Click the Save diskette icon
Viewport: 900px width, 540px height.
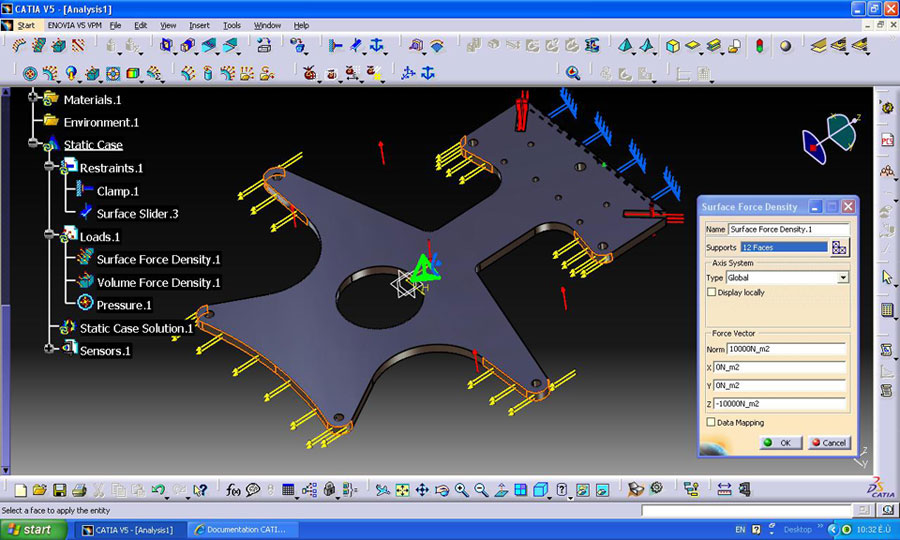59,490
